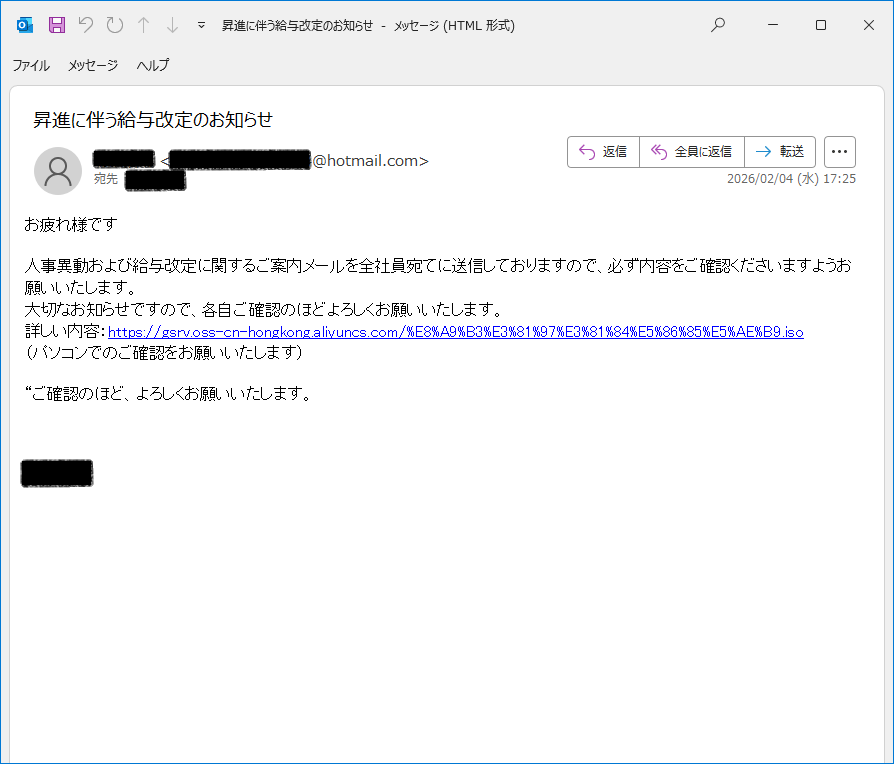Open the ヘルプ tab
894x764 pixels.
click(x=153, y=65)
